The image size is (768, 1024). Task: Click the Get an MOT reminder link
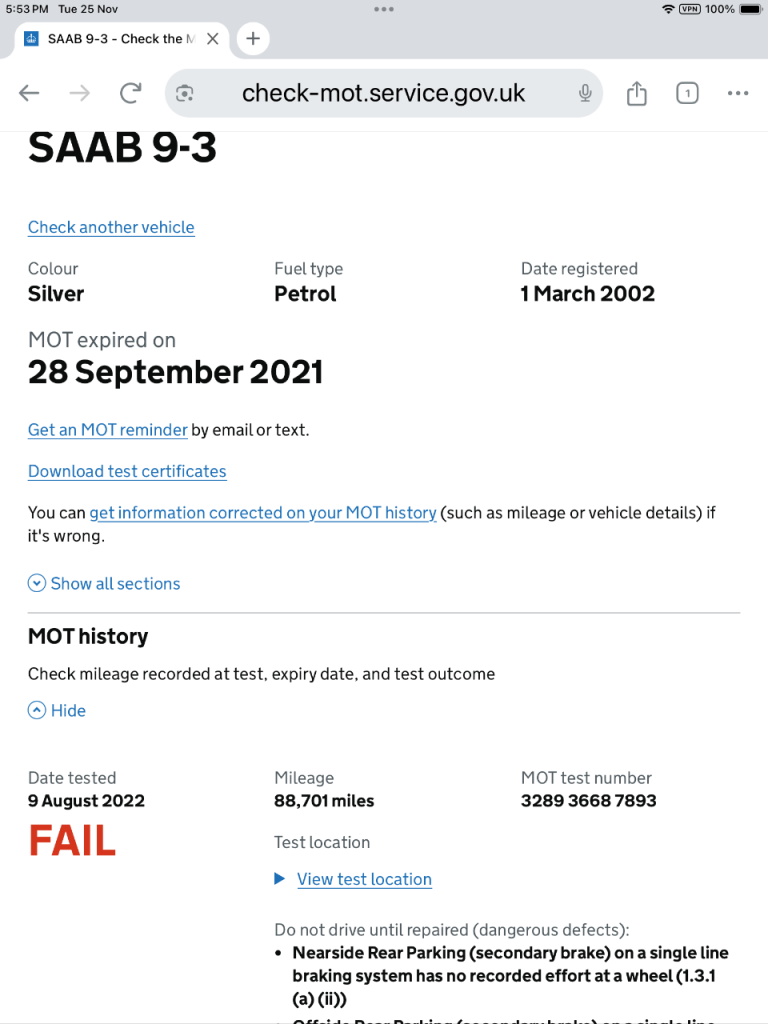pos(107,430)
